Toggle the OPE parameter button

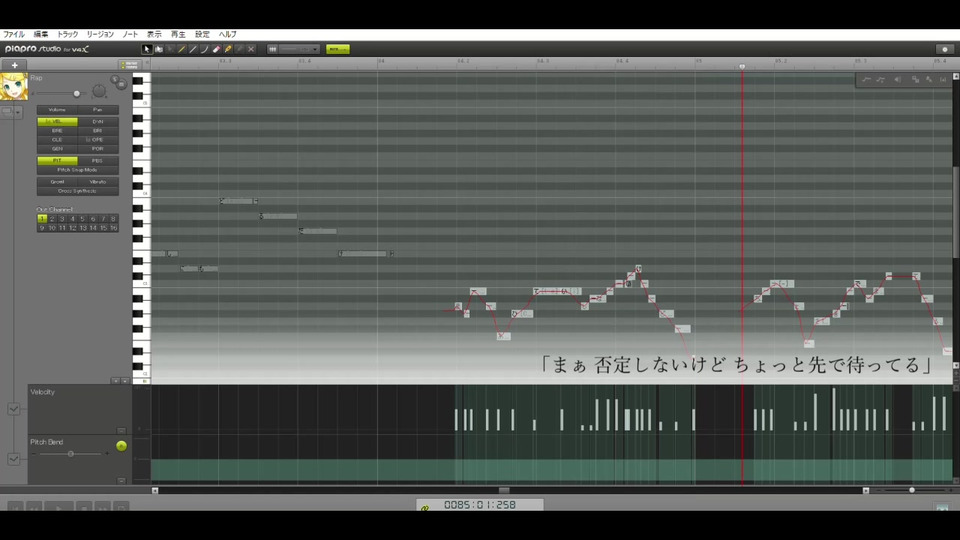98,140
